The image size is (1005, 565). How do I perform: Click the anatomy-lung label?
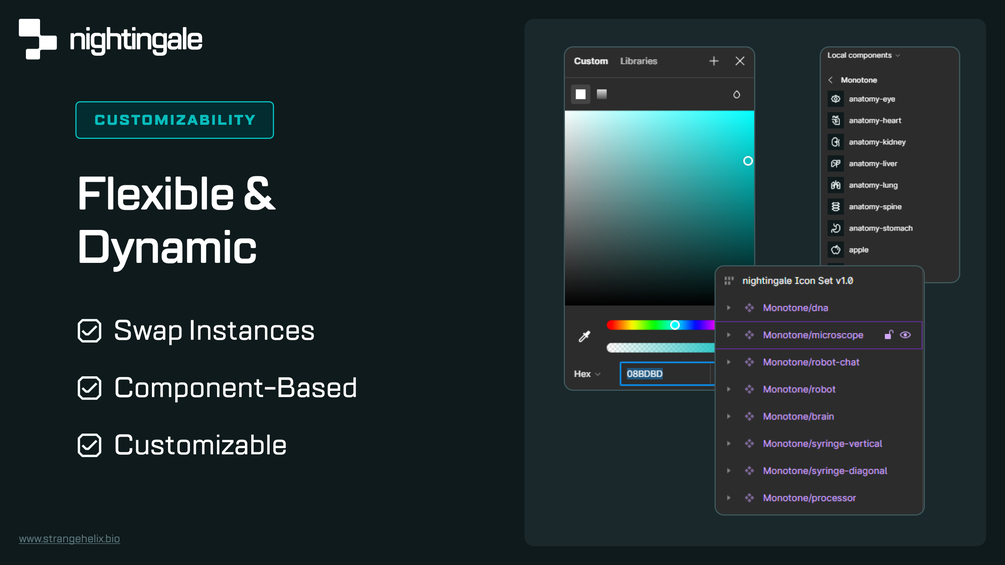873,185
